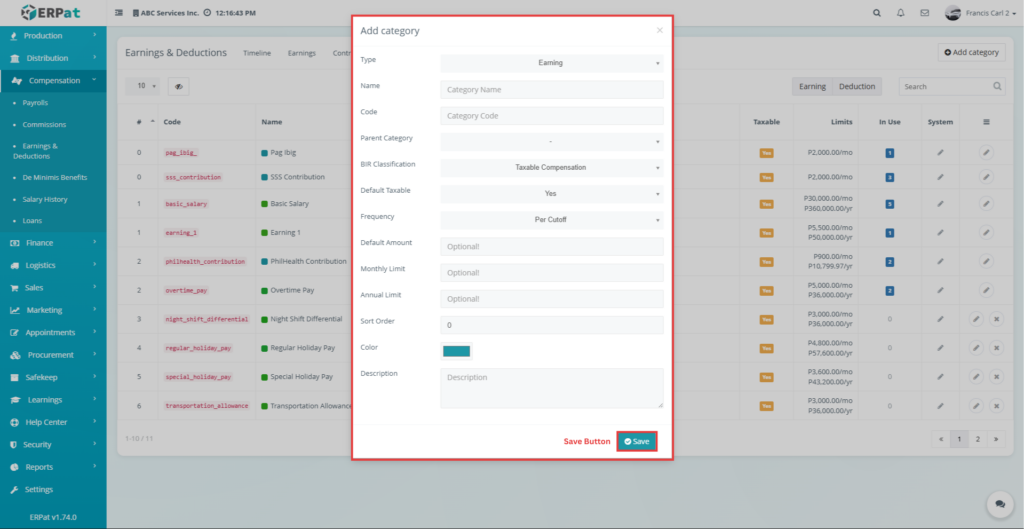This screenshot has width=1024, height=529.
Task: Switch the list filter to Deduction
Action: click(x=857, y=87)
